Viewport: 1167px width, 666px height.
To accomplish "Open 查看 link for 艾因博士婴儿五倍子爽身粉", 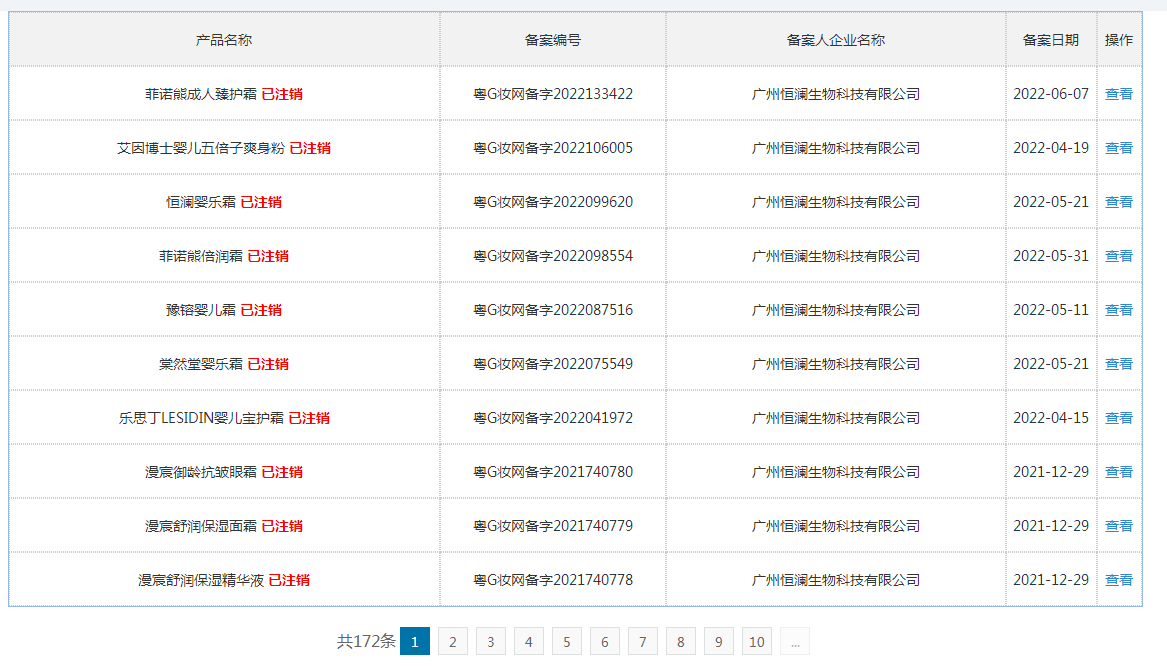I will click(x=1119, y=148).
